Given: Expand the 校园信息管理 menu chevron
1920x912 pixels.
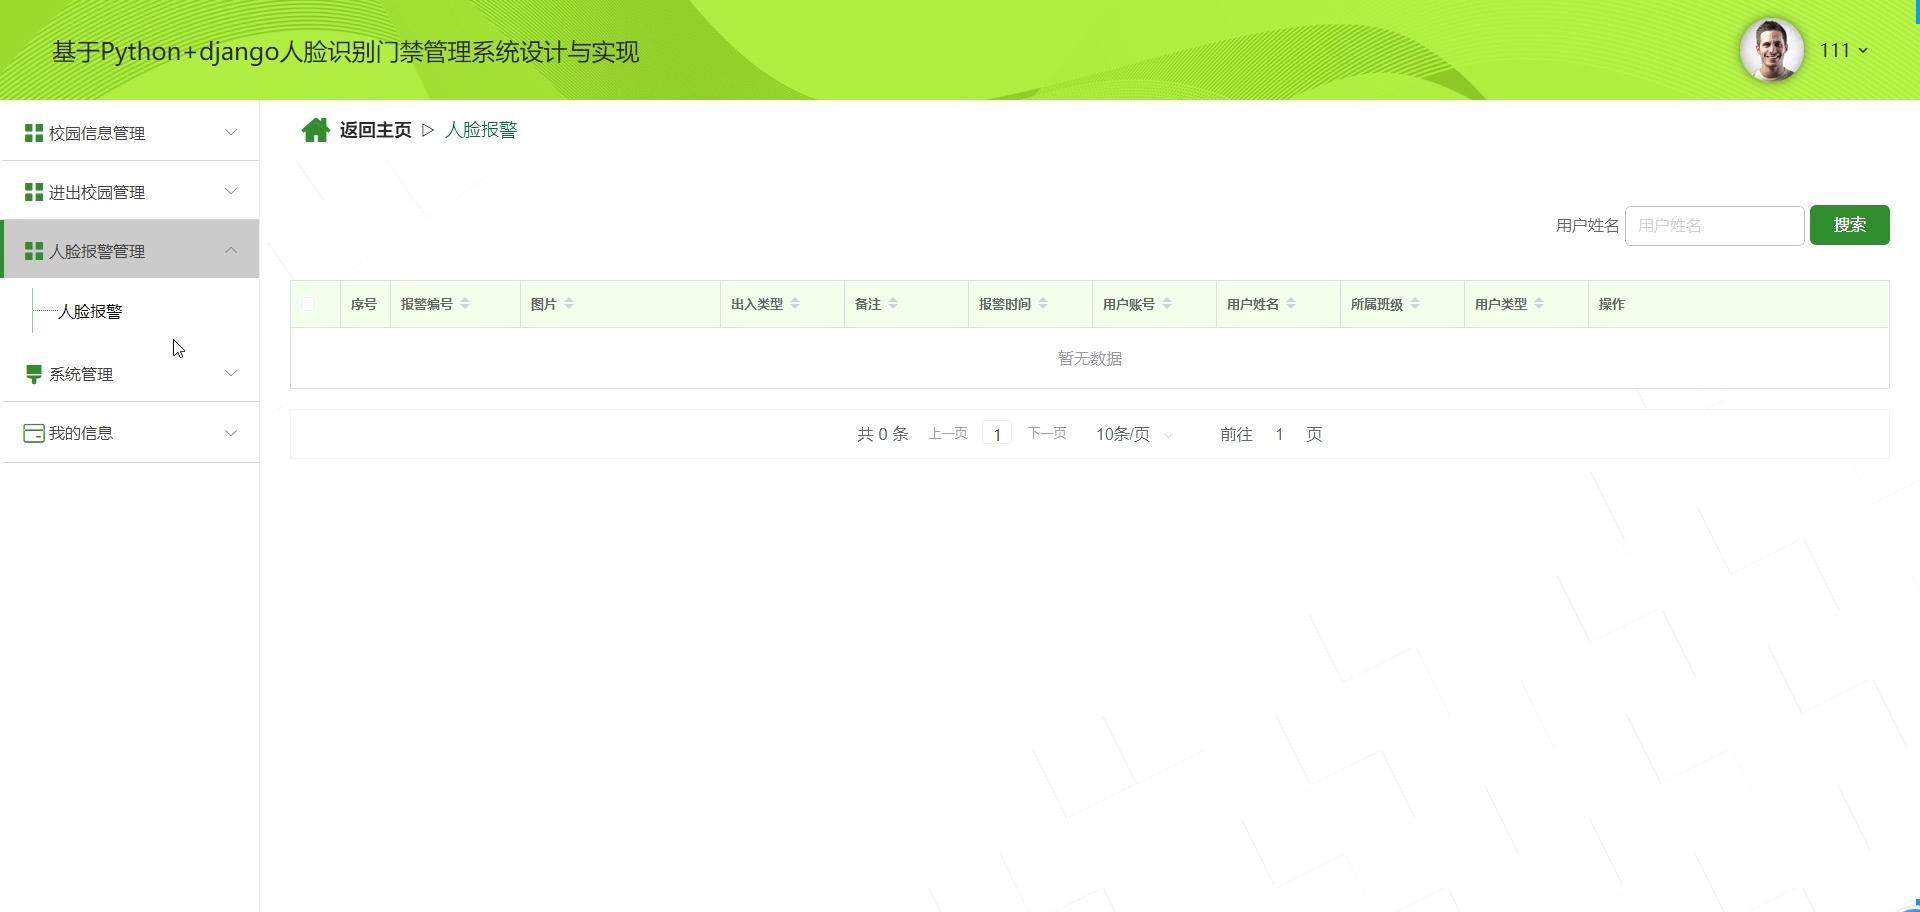Looking at the screenshot, I should tap(231, 133).
